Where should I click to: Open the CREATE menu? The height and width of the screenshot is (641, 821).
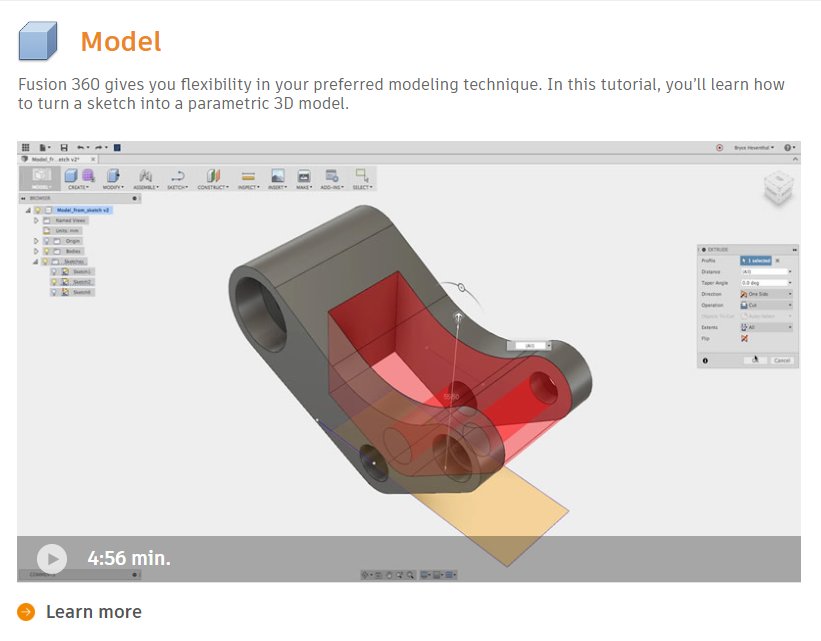79,187
